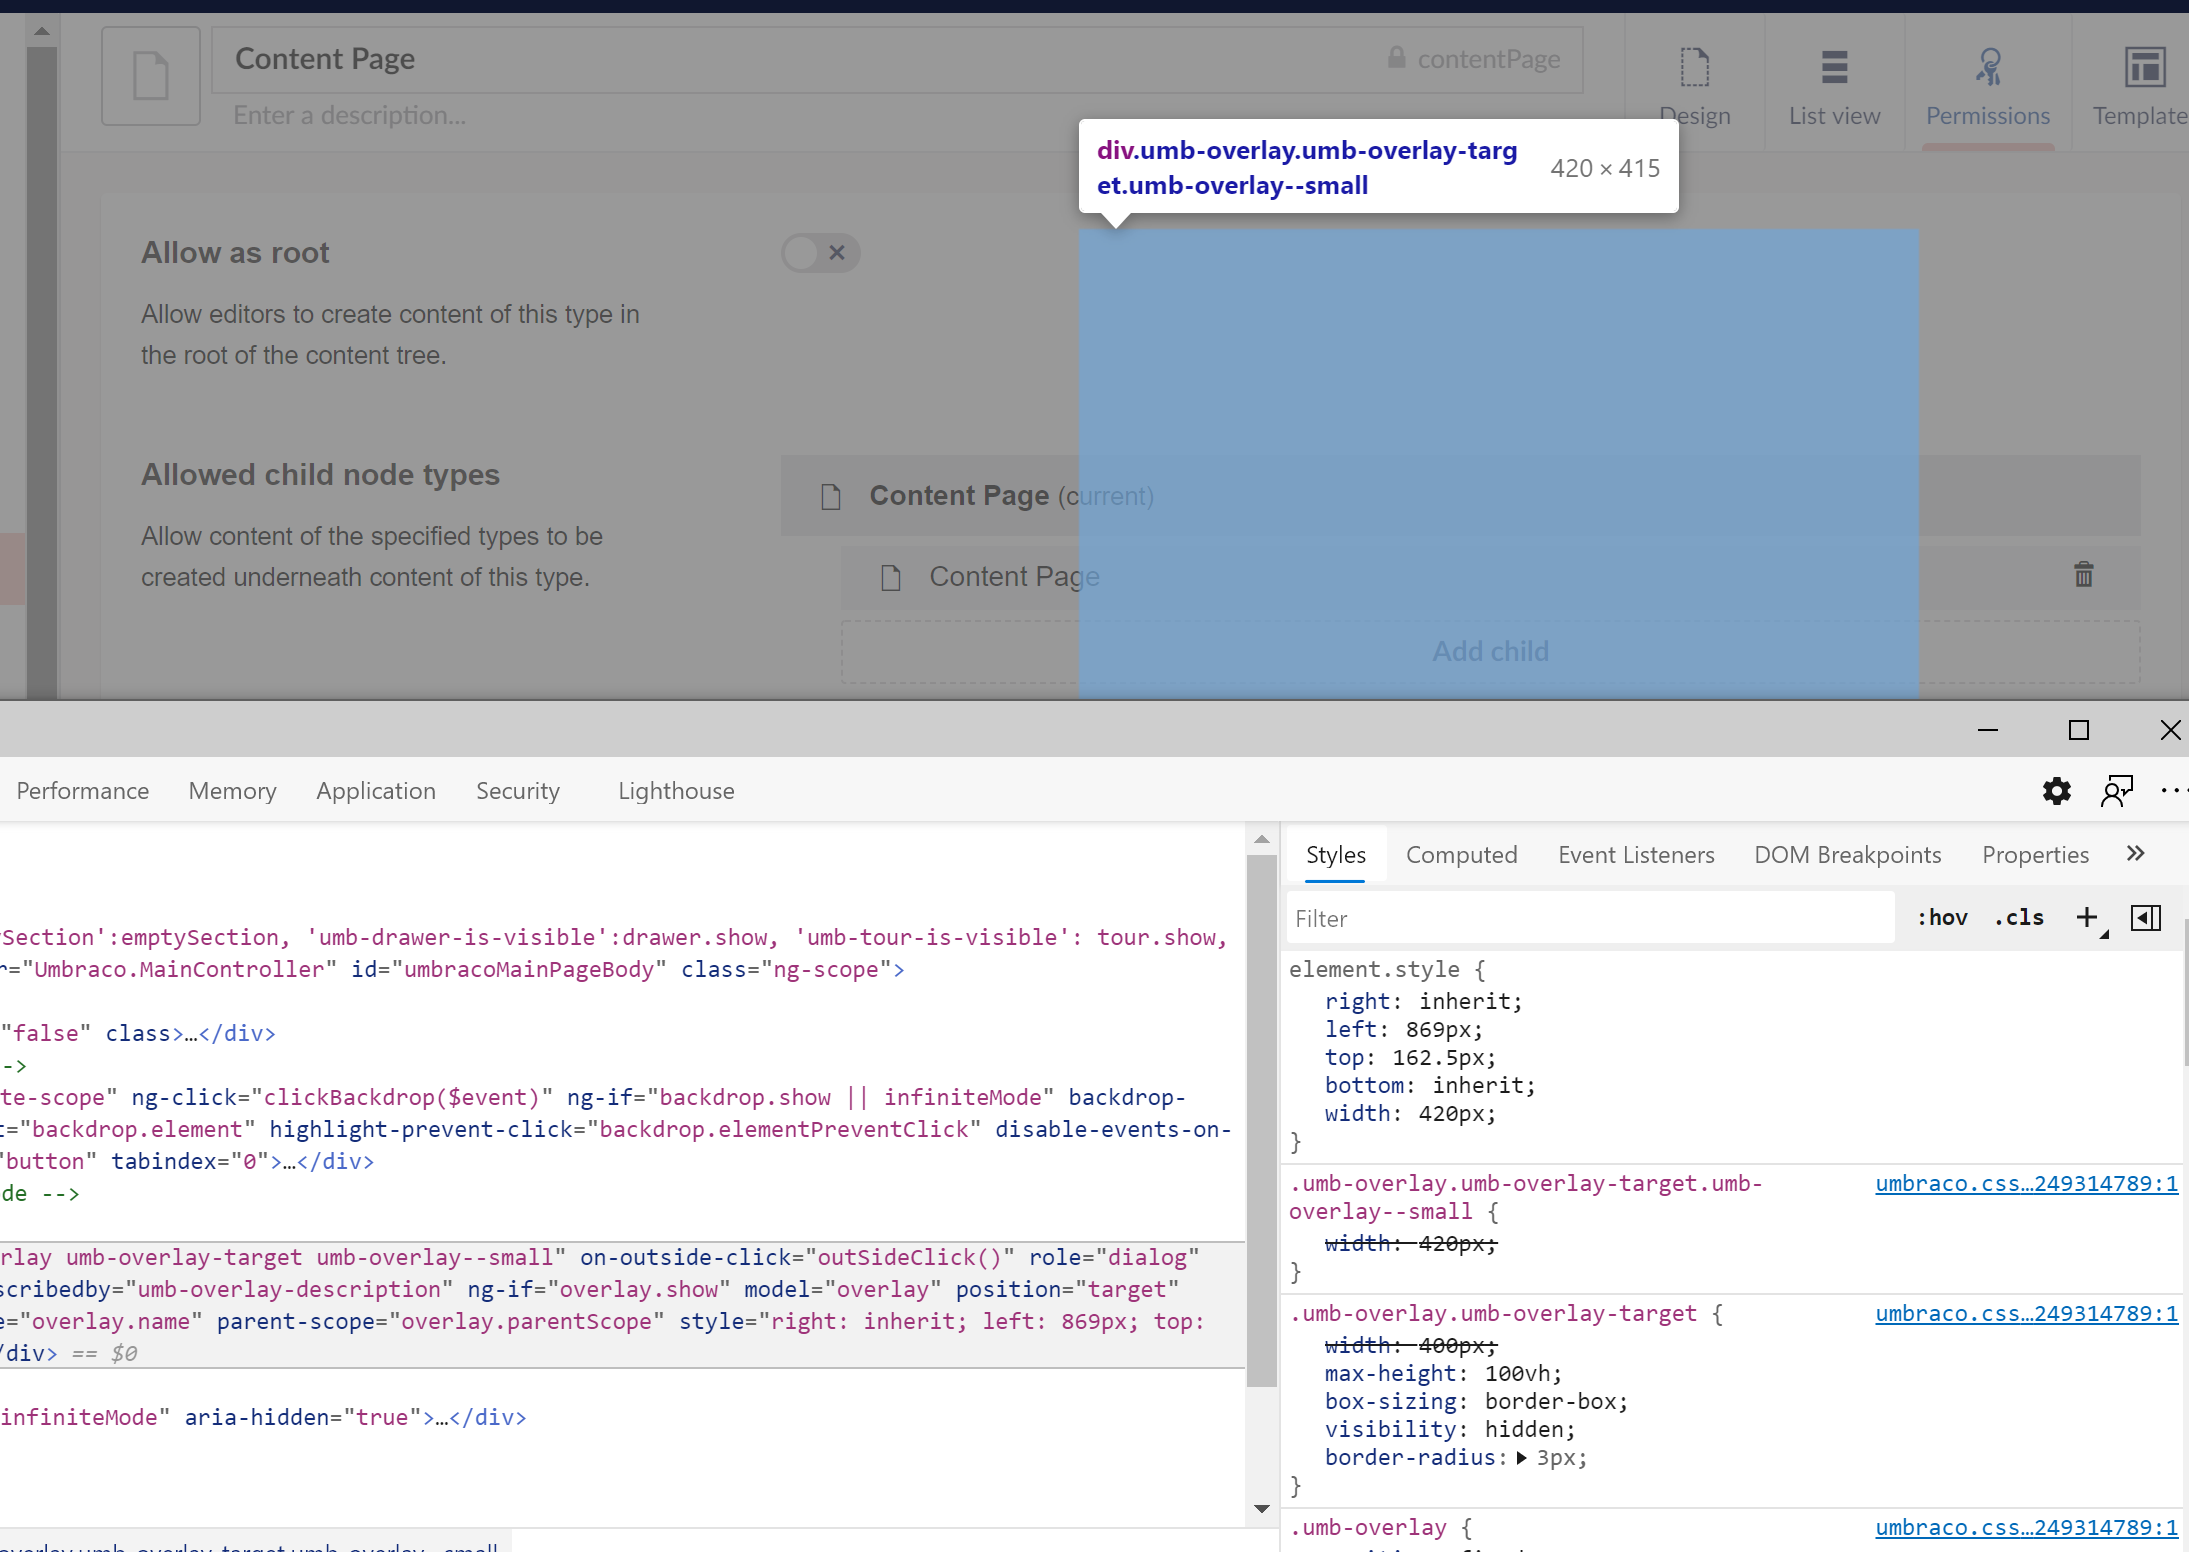Click the new style rule plus icon
This screenshot has width=2189, height=1552.
[2086, 915]
